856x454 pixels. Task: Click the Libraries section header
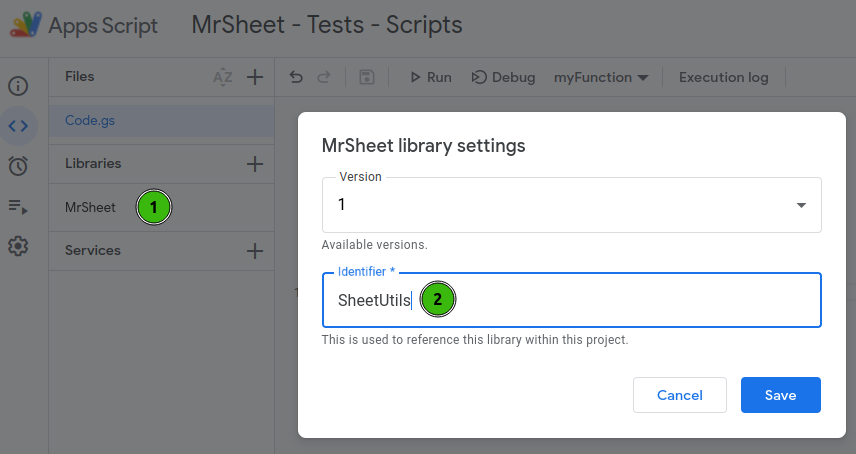point(93,163)
